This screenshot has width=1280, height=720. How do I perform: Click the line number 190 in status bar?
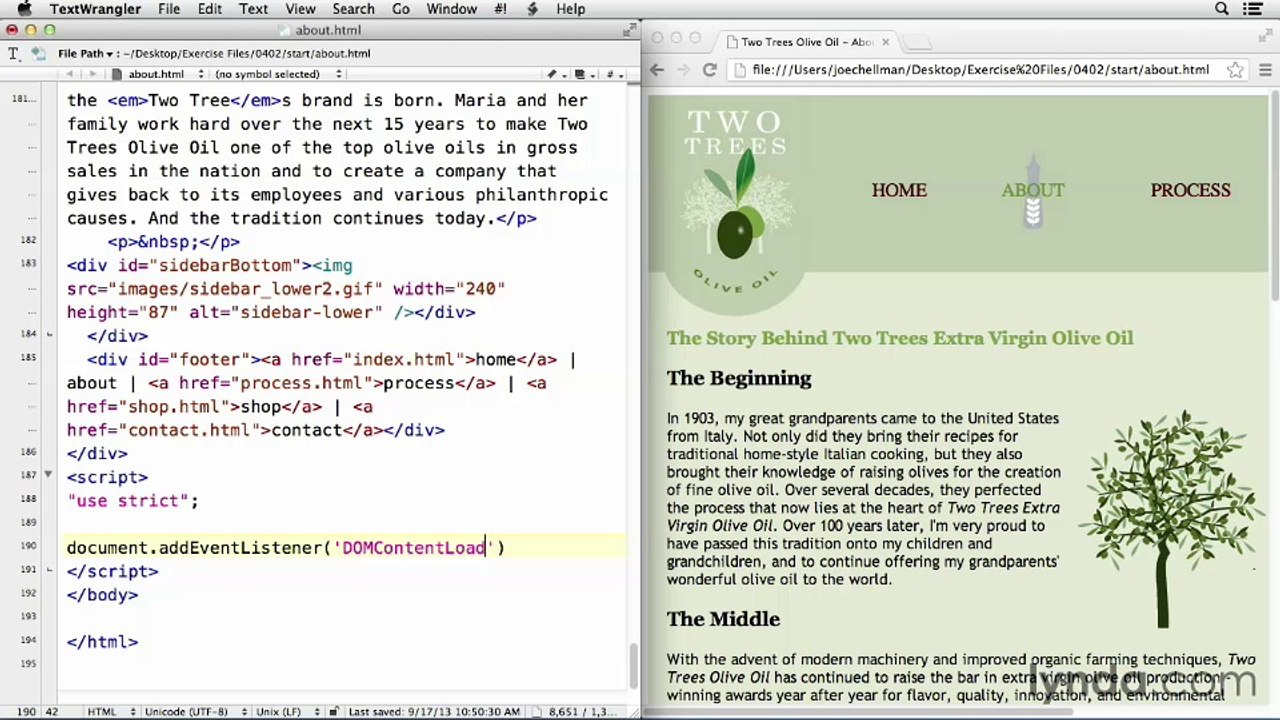pos(25,711)
